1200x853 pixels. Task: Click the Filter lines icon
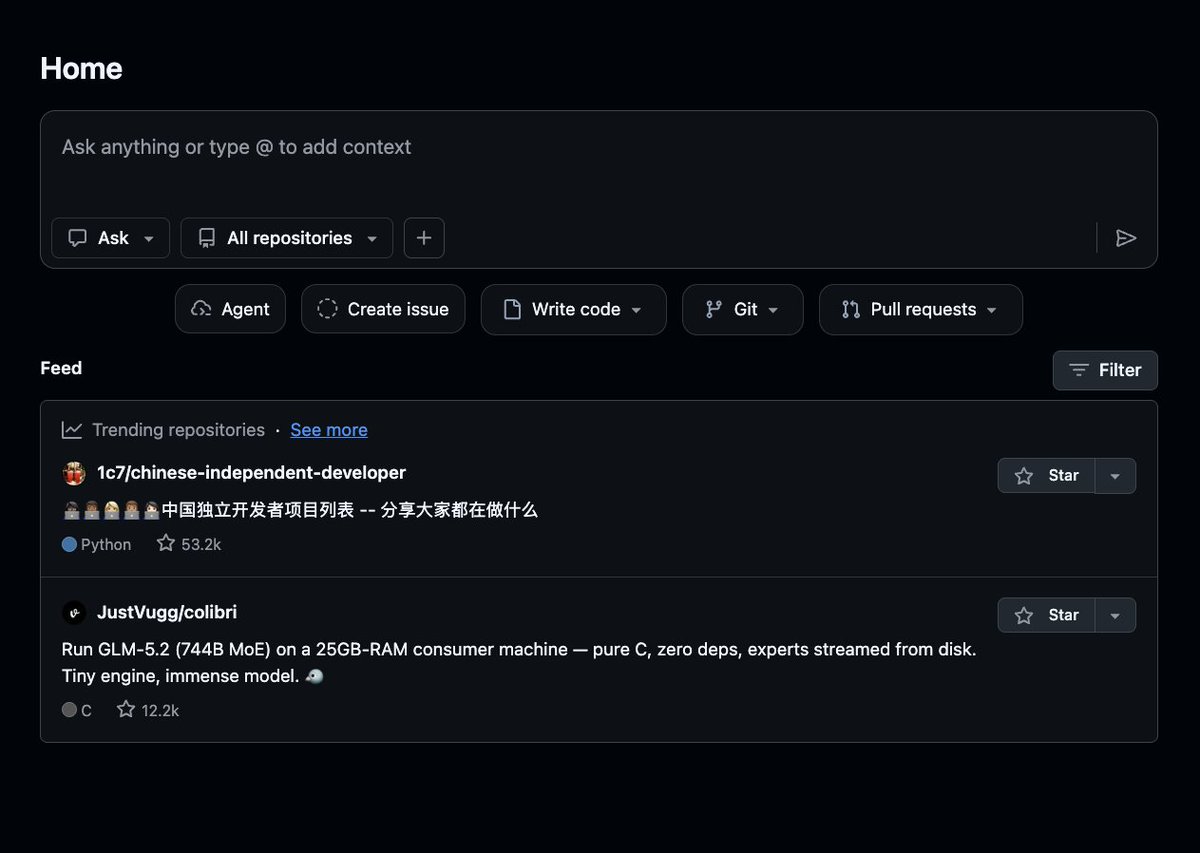click(x=1079, y=370)
